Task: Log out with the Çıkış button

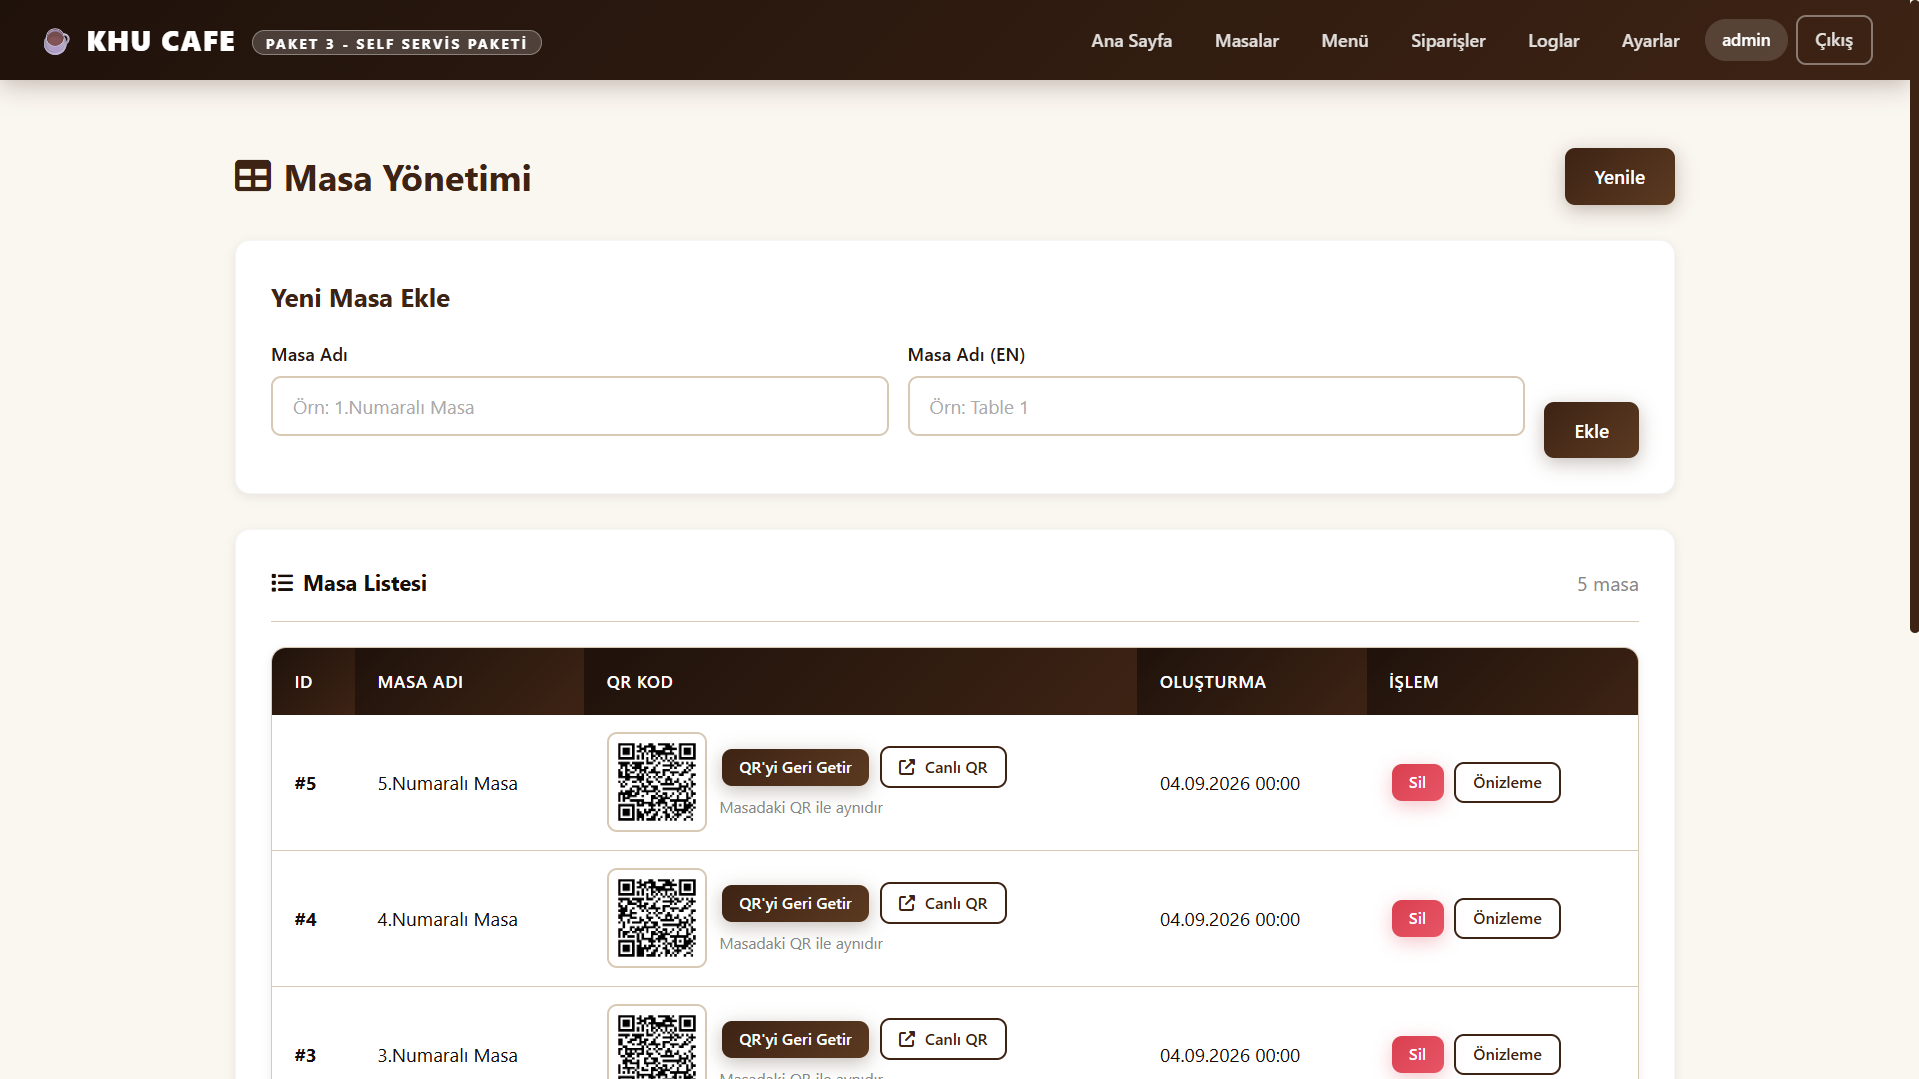Action: pyautogui.click(x=1834, y=40)
